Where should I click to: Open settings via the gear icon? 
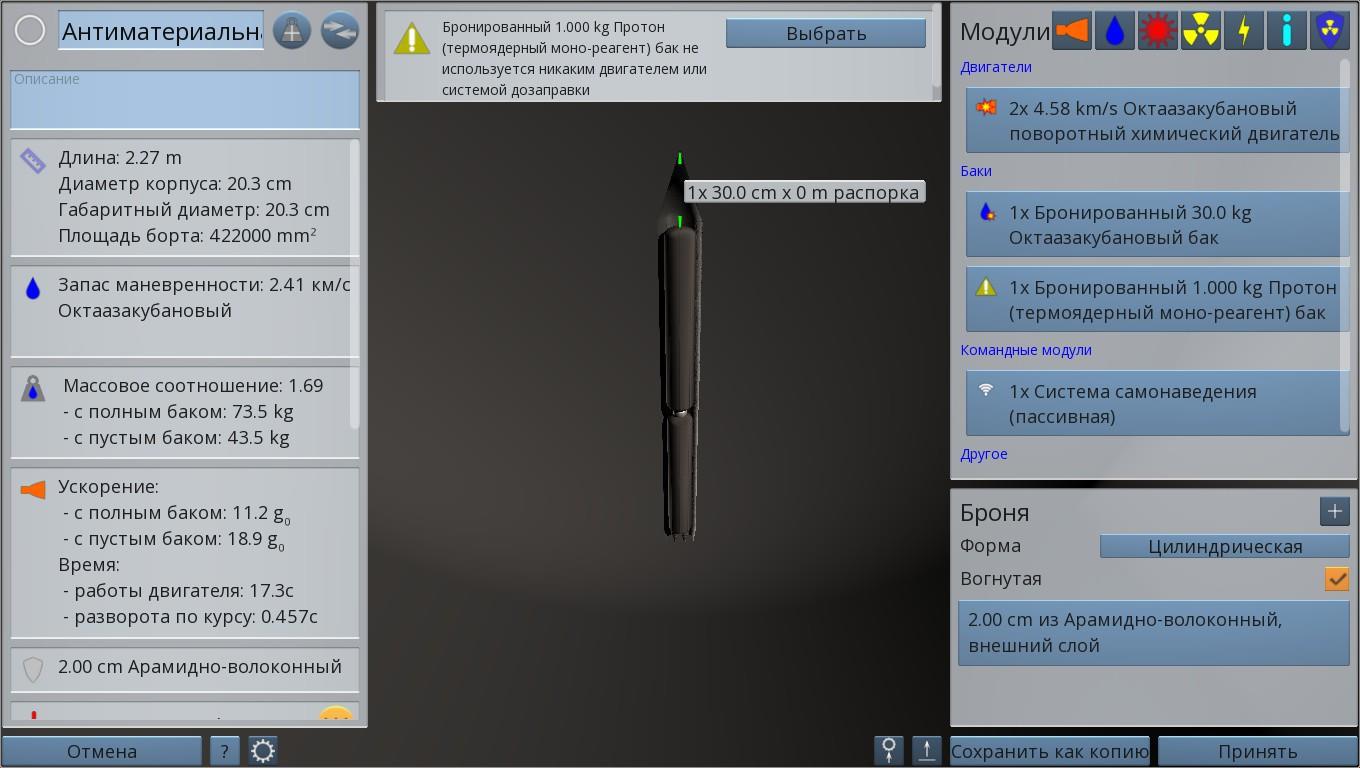263,751
